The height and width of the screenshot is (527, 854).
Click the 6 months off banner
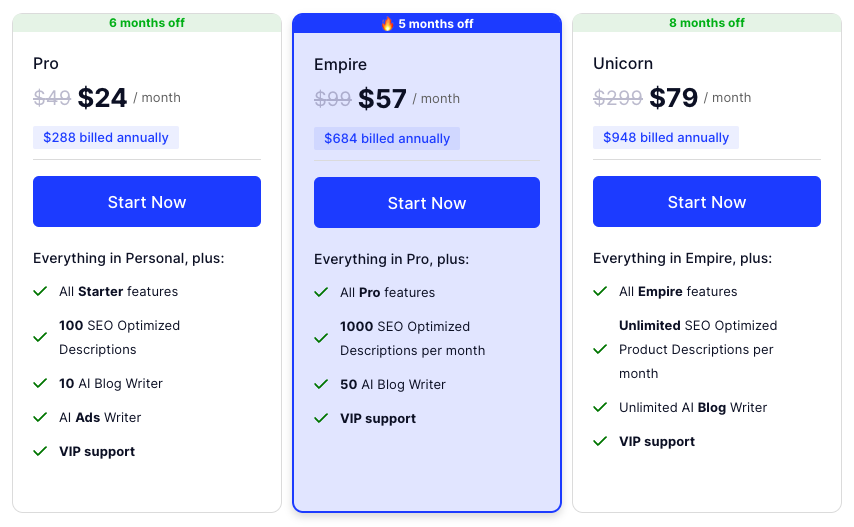click(x=147, y=23)
